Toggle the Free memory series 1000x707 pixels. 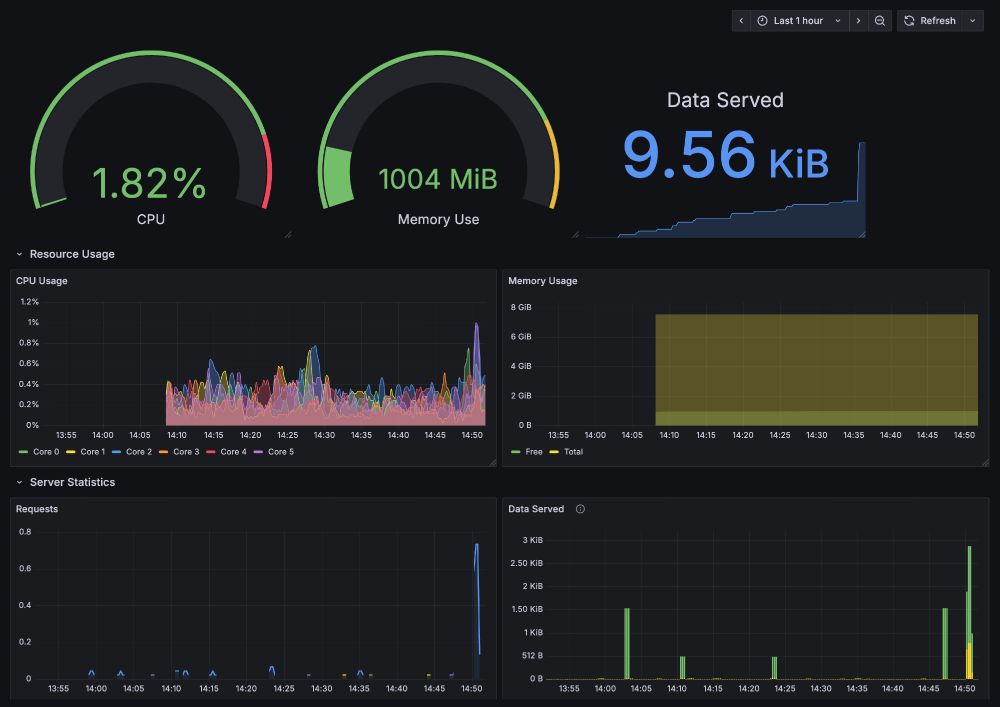click(527, 451)
